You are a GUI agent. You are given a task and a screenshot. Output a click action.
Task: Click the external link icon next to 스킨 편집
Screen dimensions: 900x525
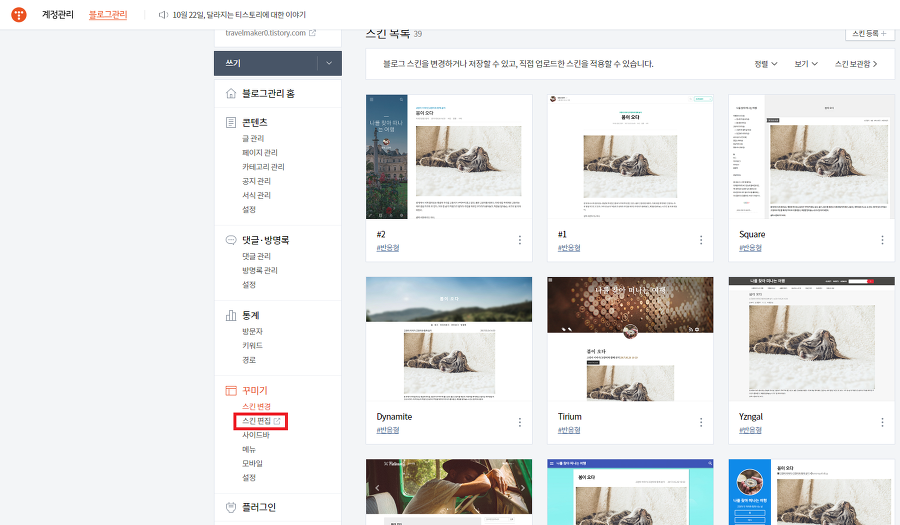click(277, 421)
